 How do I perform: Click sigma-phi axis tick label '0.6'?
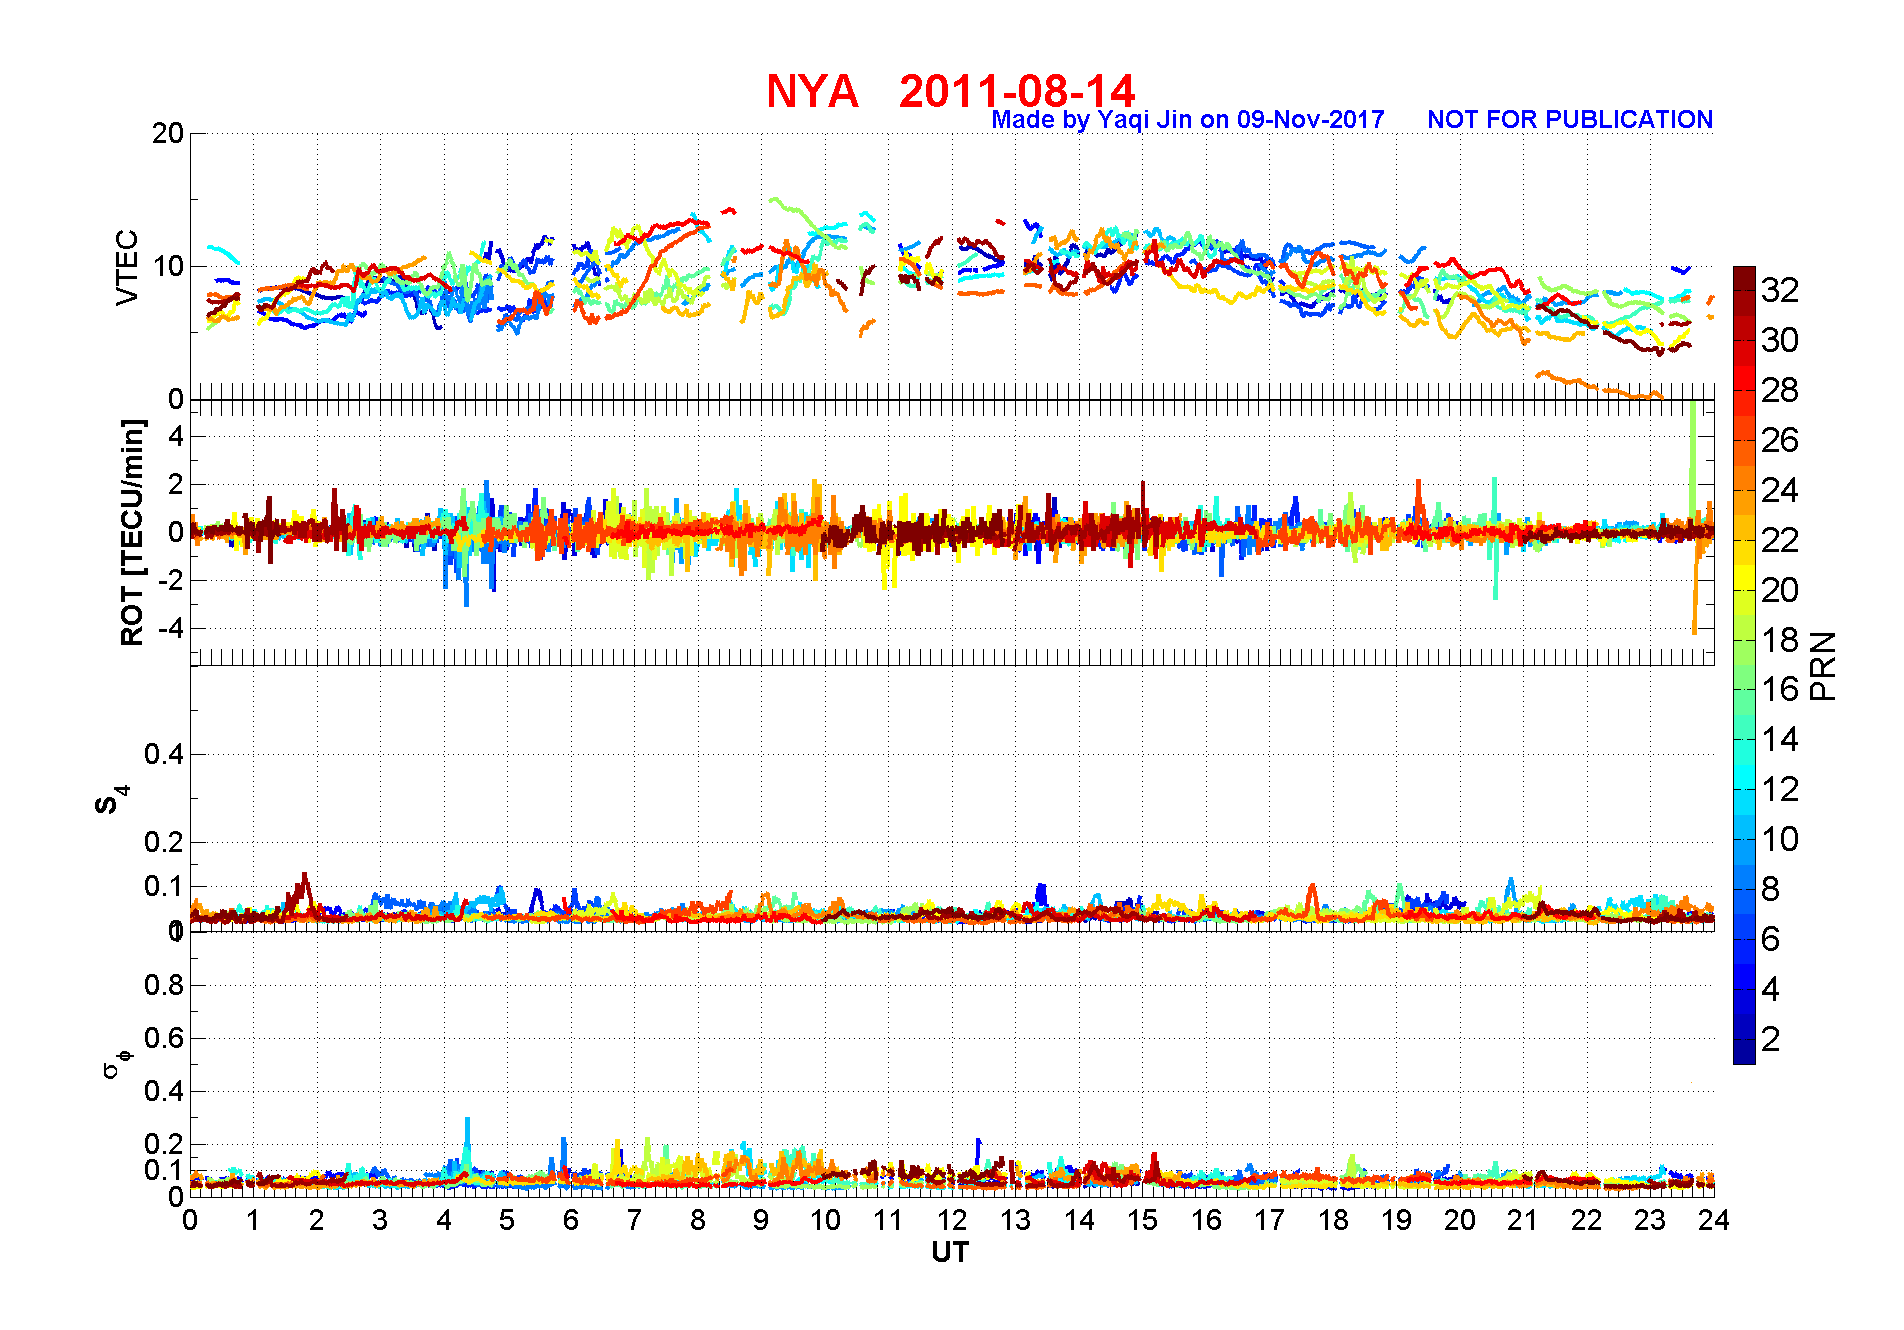click(164, 1038)
